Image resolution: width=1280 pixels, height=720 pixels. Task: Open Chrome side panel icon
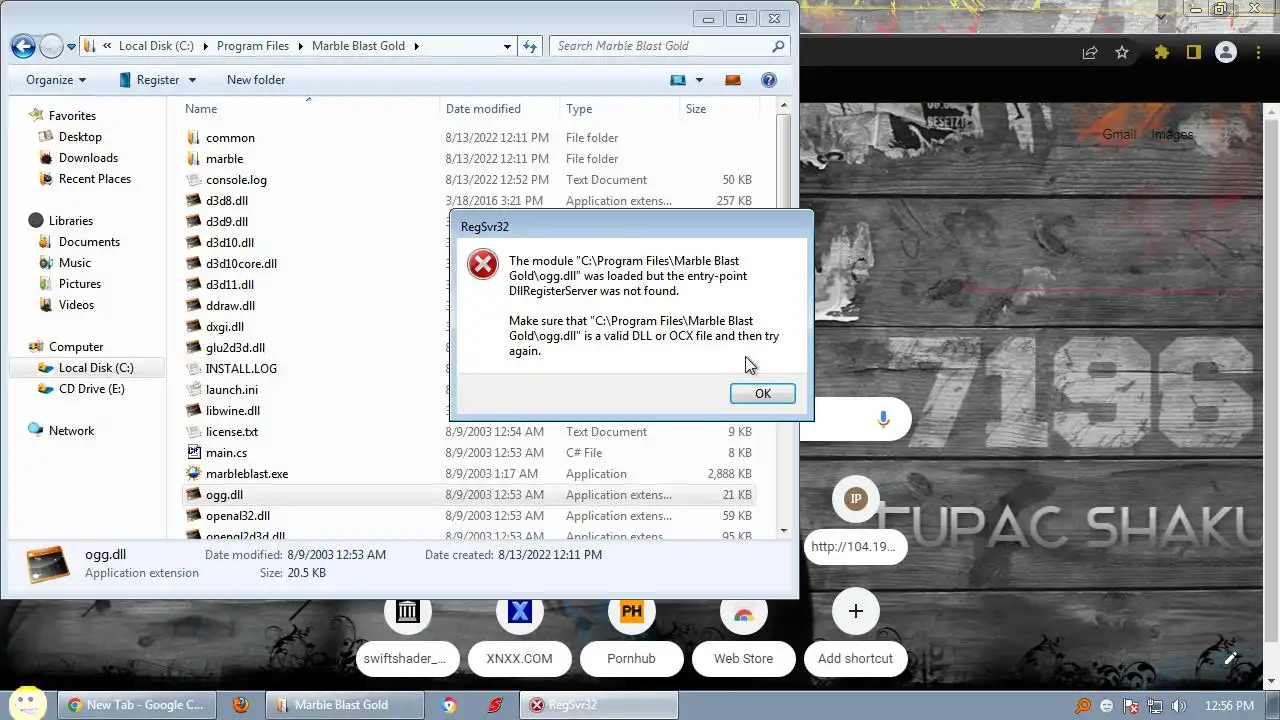click(x=1193, y=53)
